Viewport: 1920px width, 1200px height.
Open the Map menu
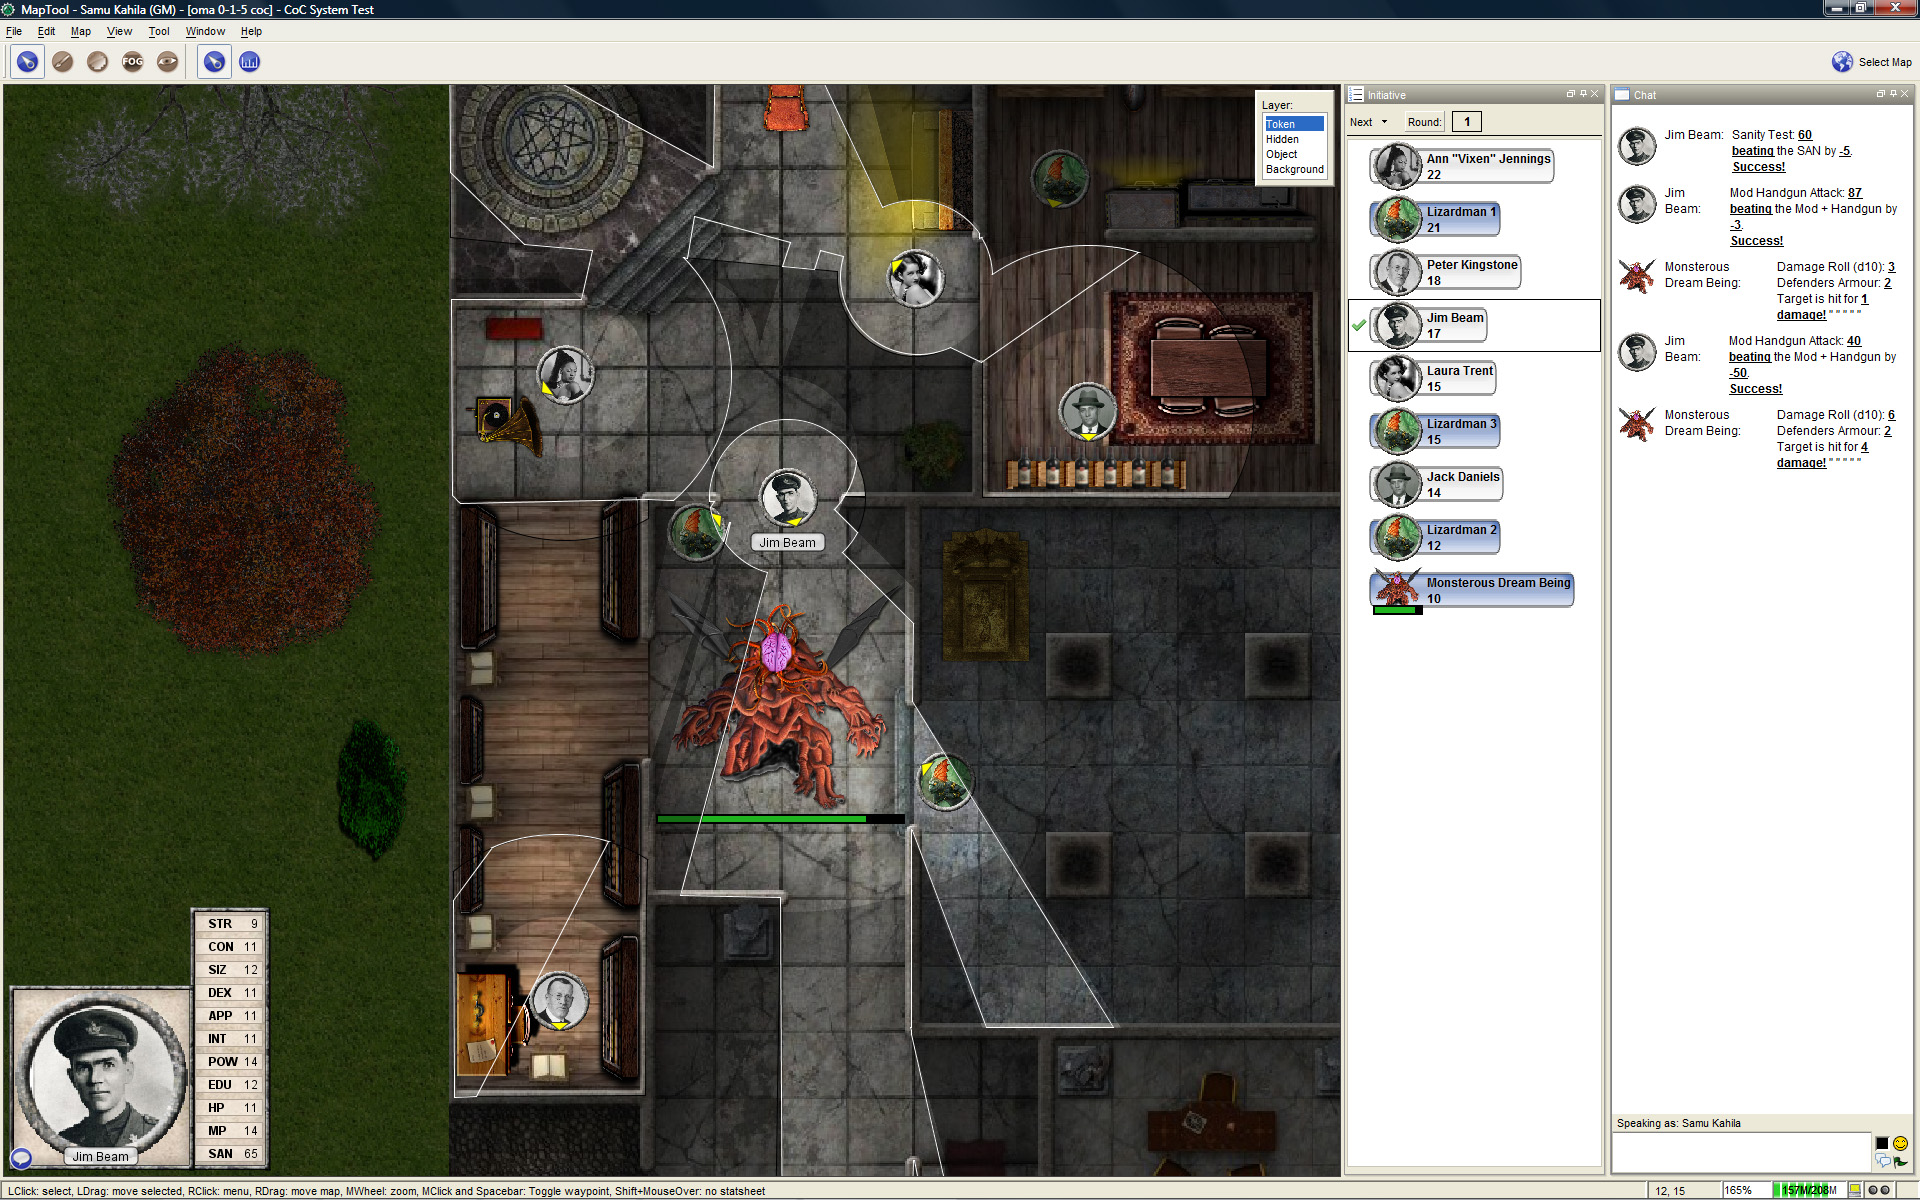click(80, 31)
